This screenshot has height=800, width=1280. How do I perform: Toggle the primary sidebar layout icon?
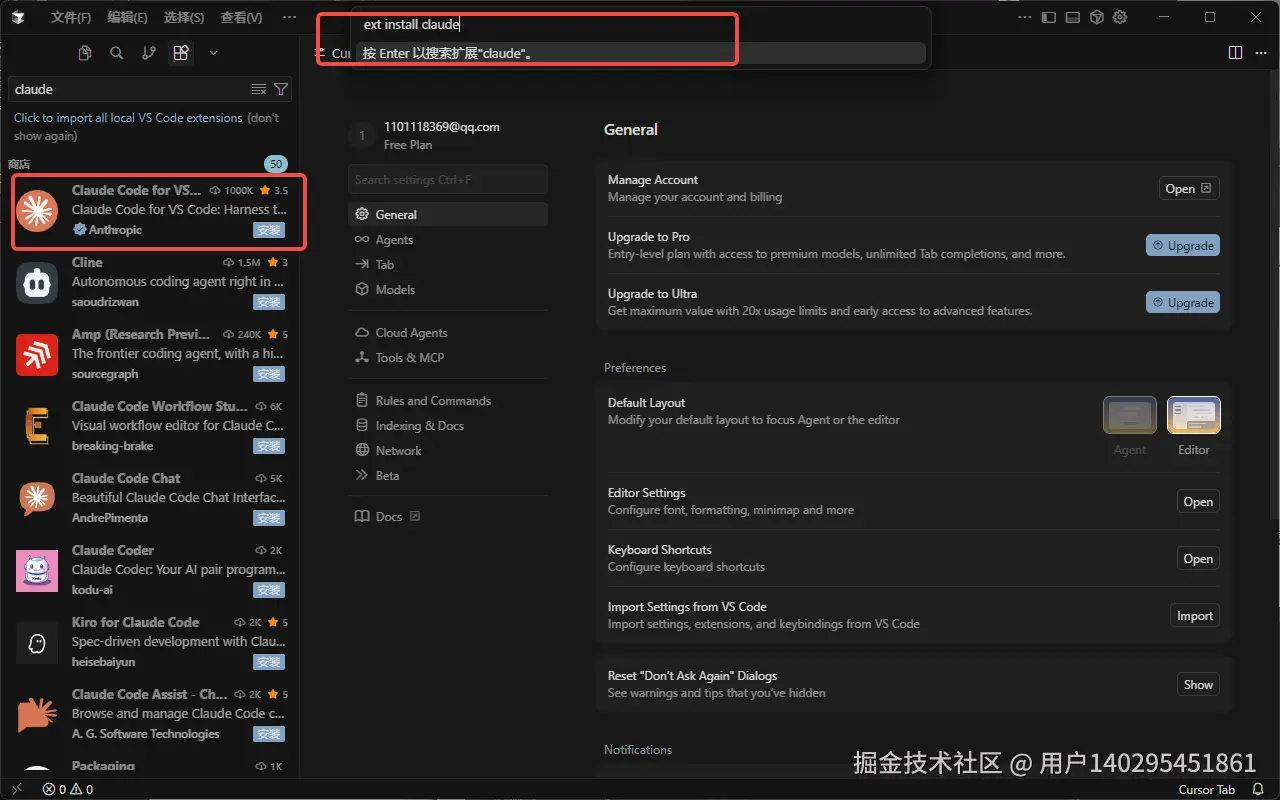pos(1049,17)
